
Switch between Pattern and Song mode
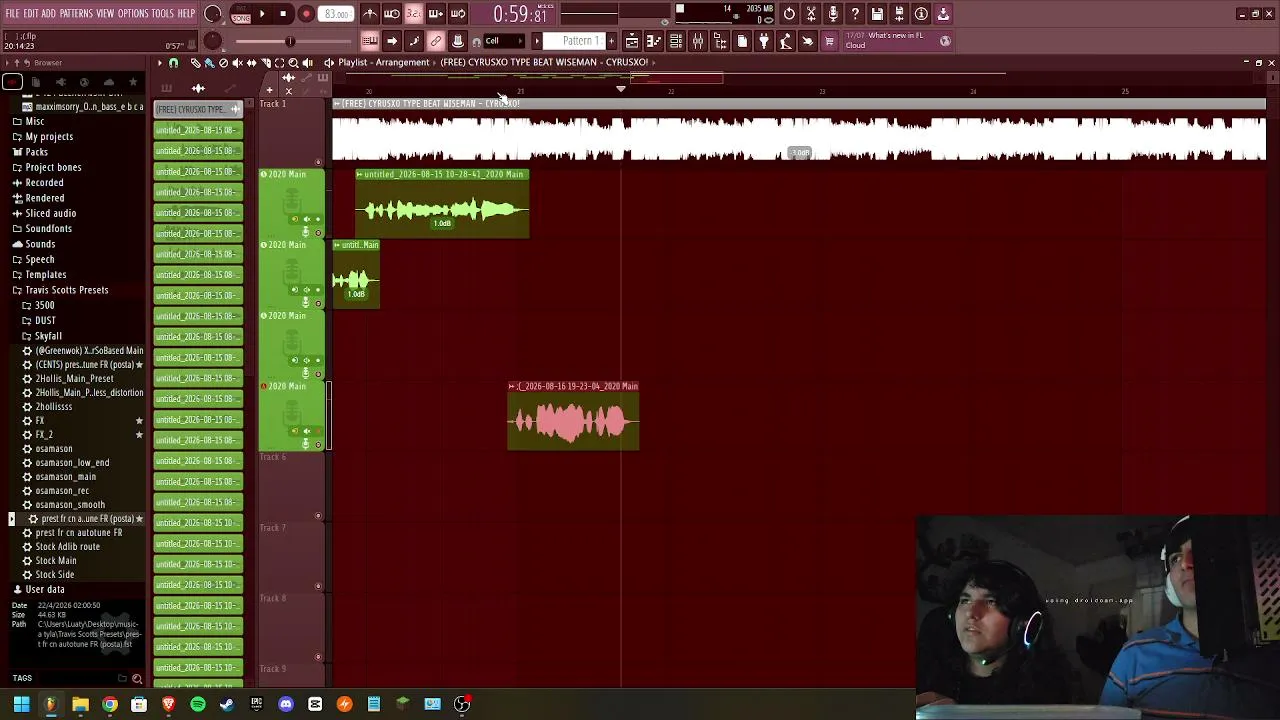pyautogui.click(x=241, y=14)
